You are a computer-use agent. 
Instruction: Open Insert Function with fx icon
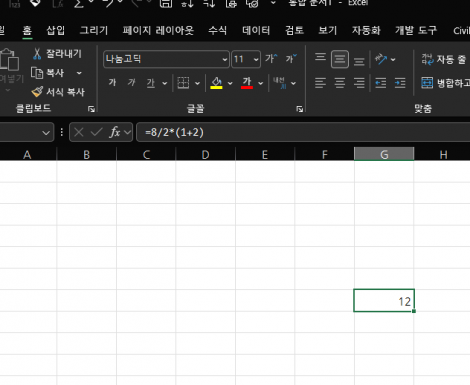(x=115, y=132)
